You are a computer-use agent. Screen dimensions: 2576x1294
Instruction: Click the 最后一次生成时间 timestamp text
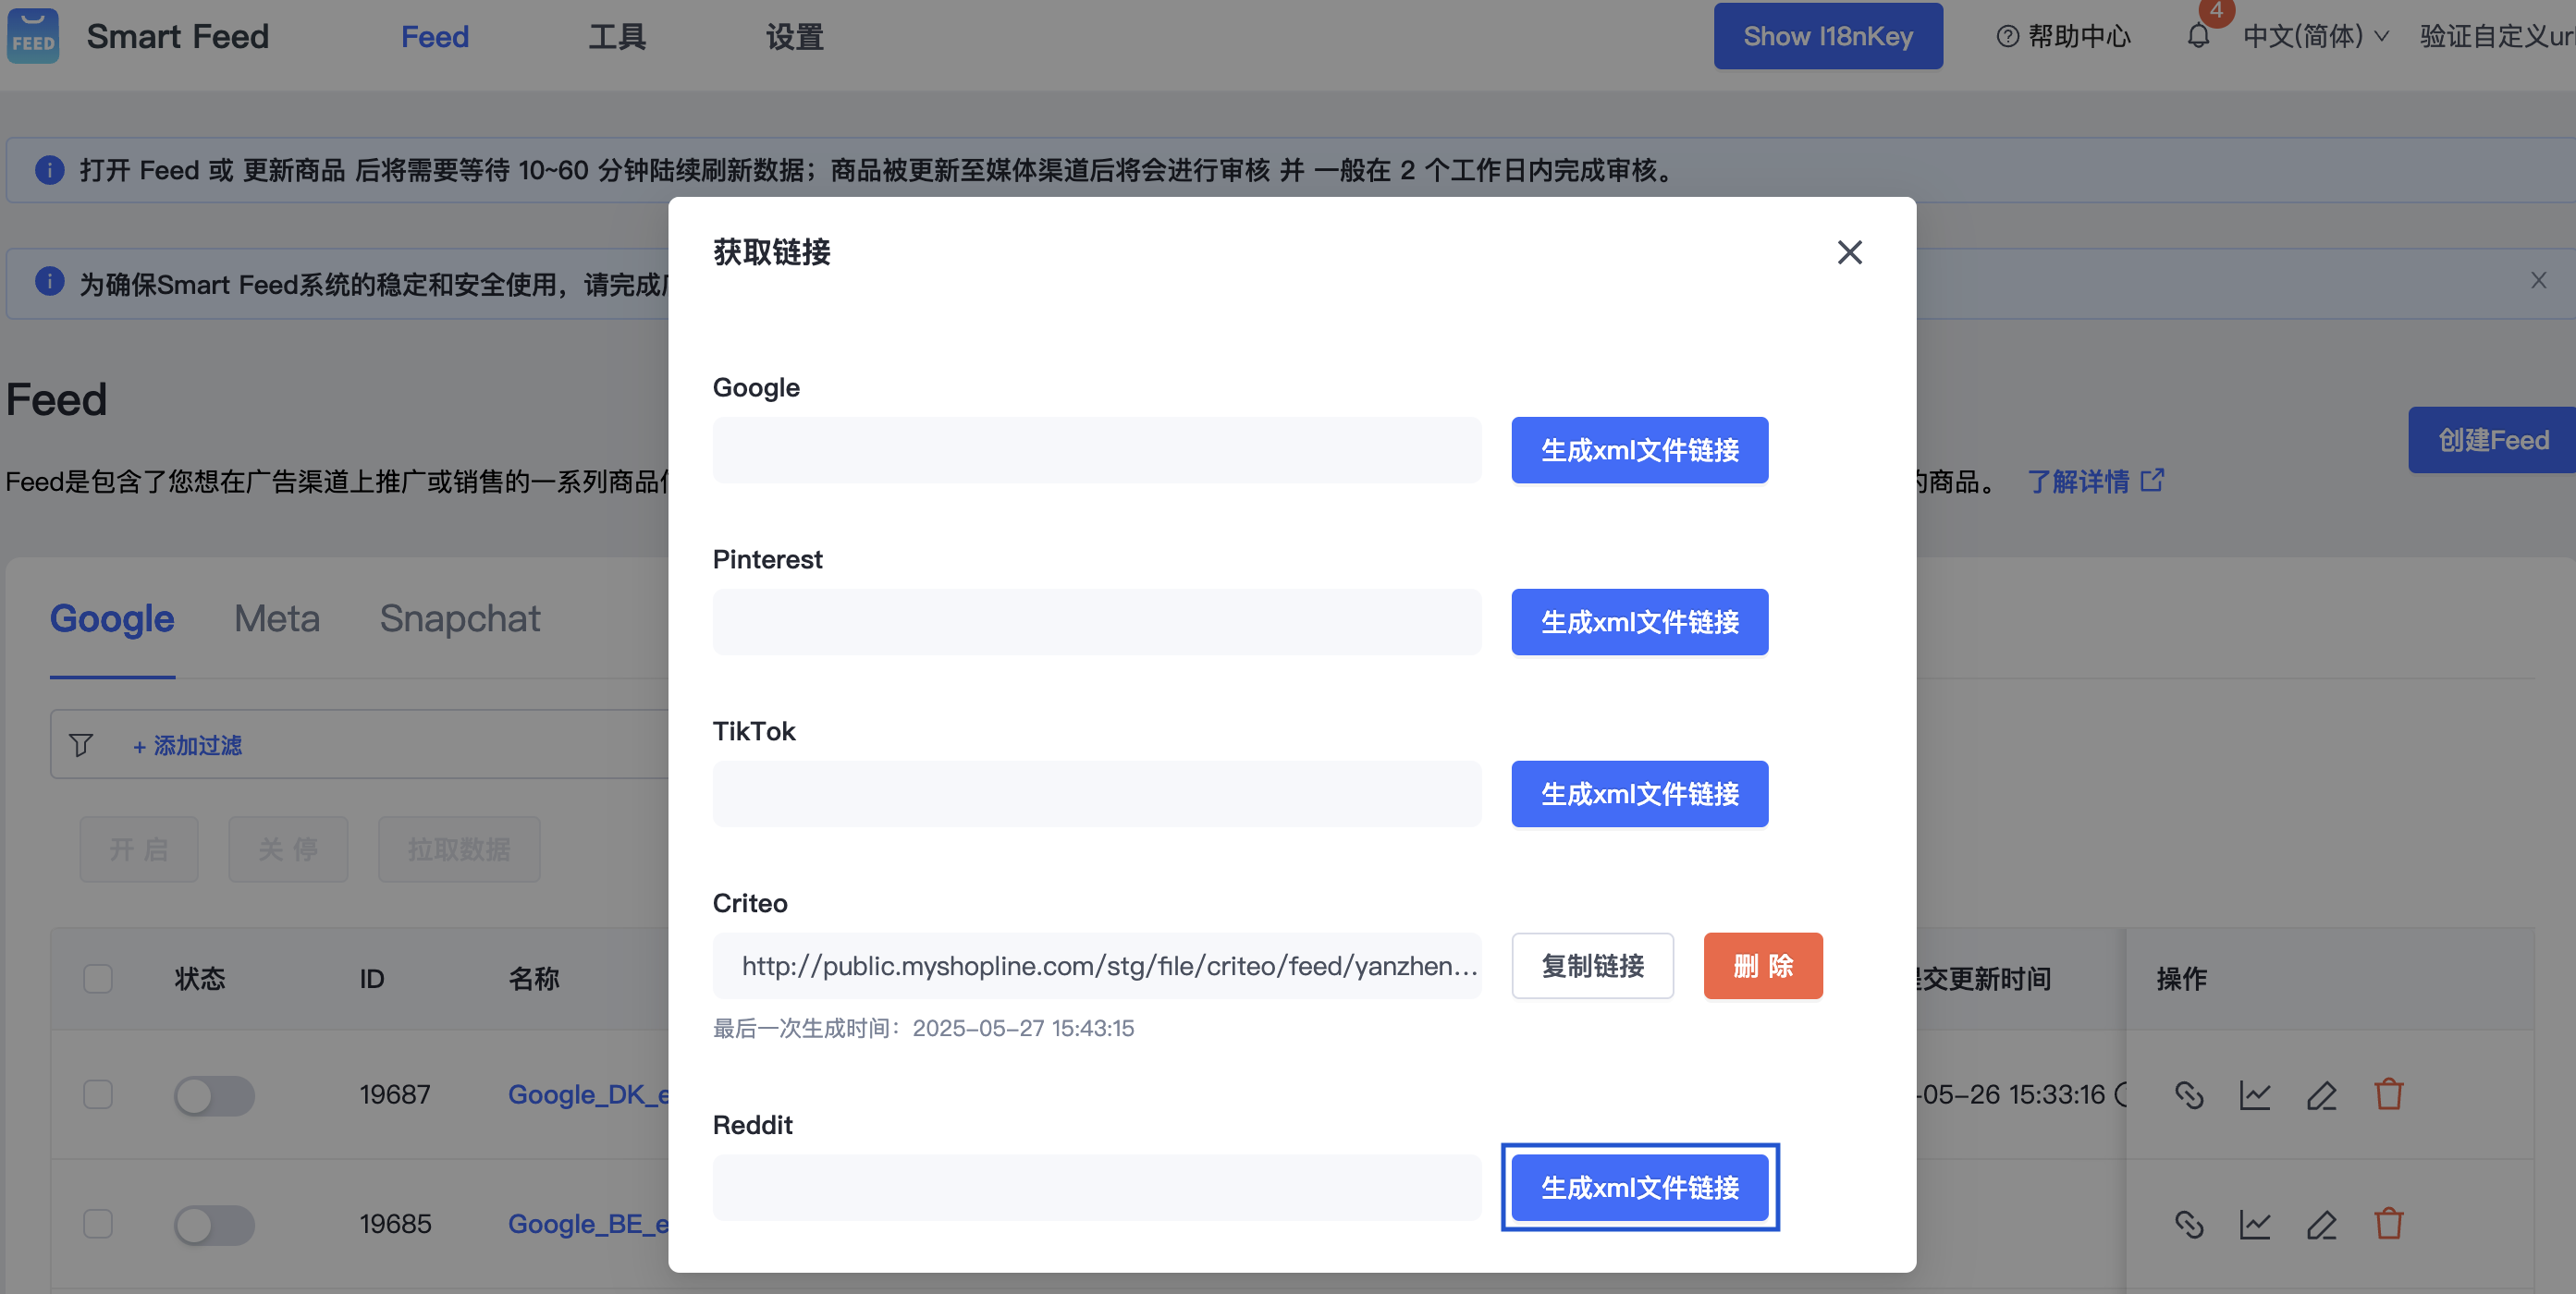pyautogui.click(x=923, y=1028)
